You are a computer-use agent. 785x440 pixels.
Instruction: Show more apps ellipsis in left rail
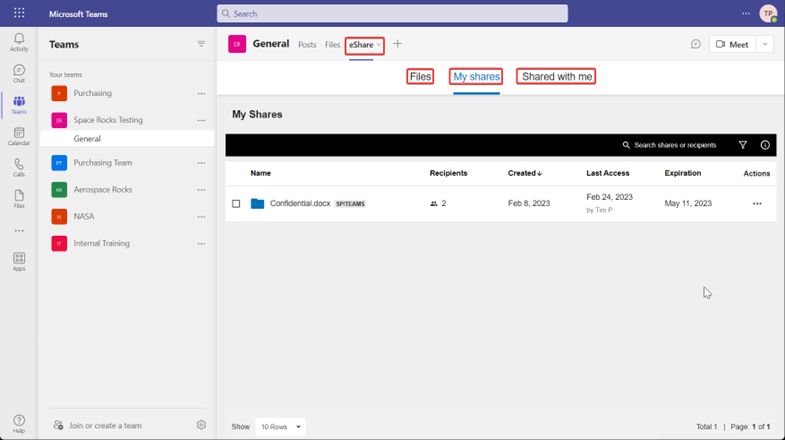click(x=19, y=231)
